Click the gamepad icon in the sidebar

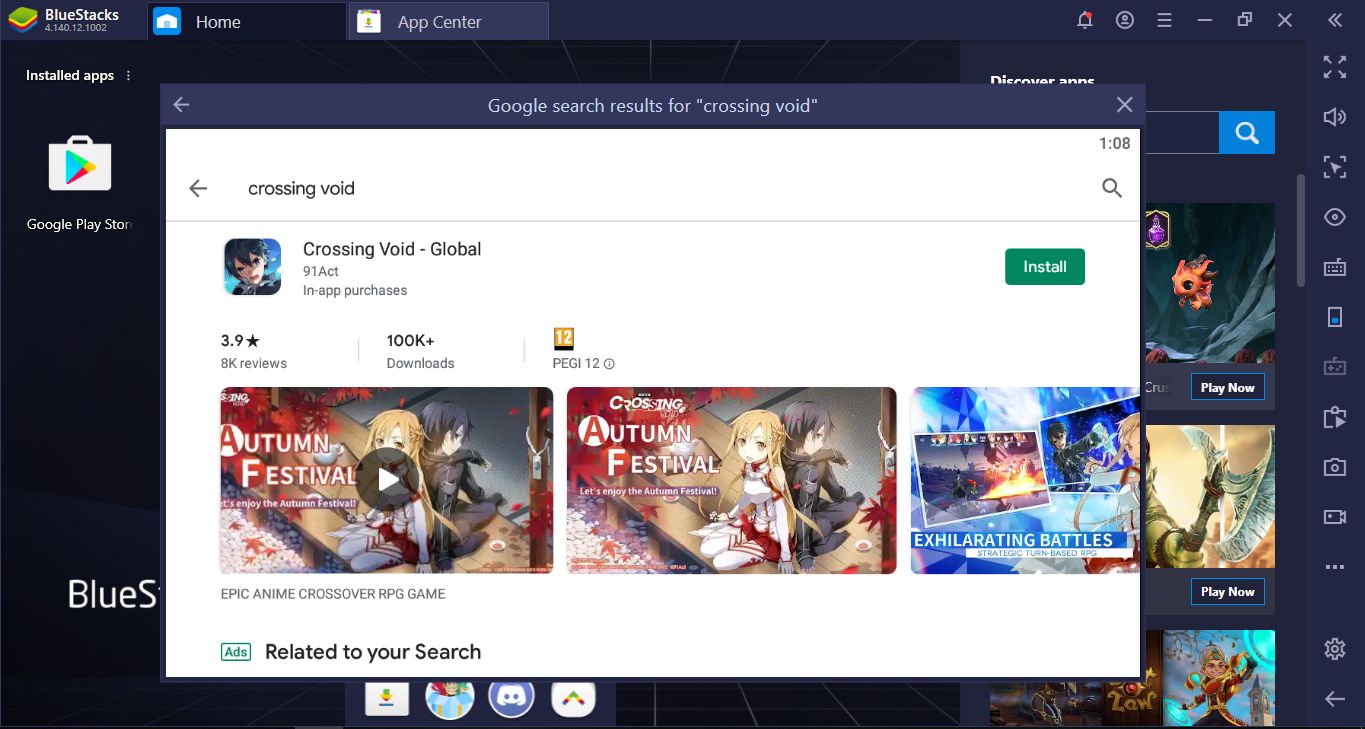tap(1335, 367)
